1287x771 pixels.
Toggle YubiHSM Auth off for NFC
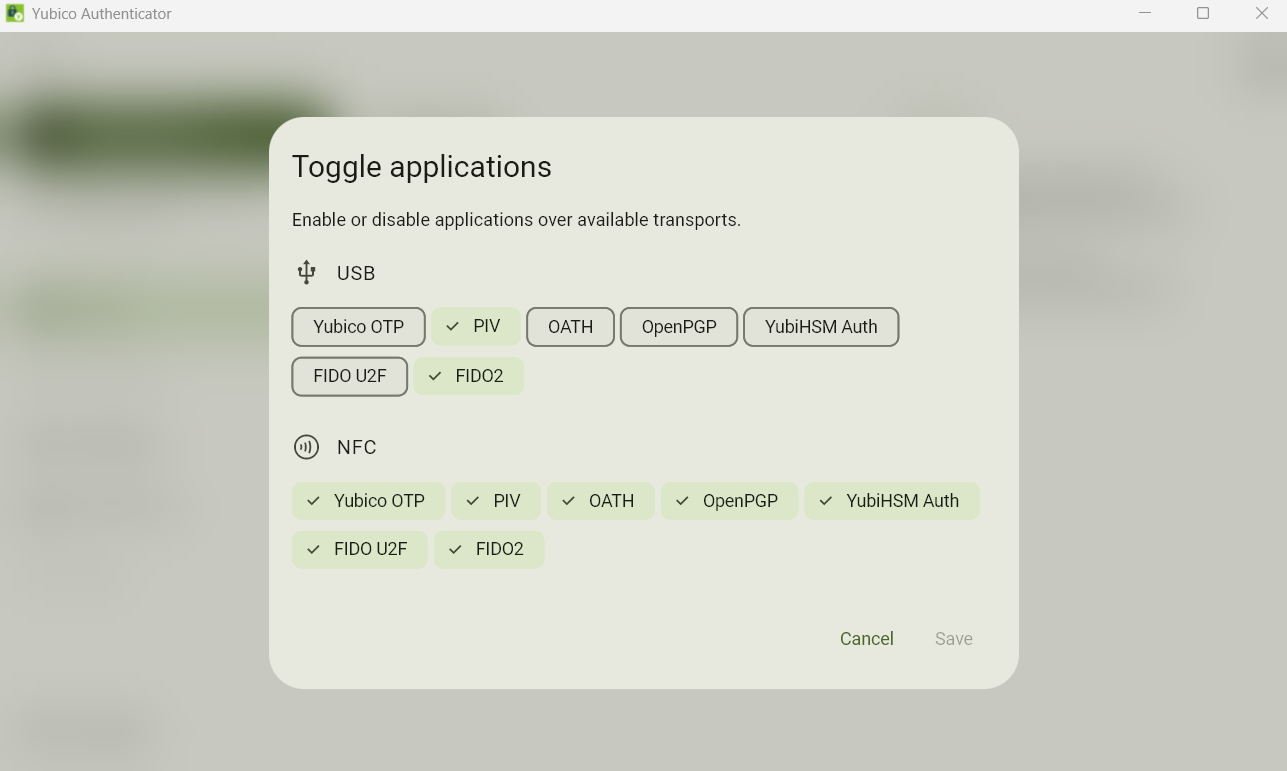892,501
